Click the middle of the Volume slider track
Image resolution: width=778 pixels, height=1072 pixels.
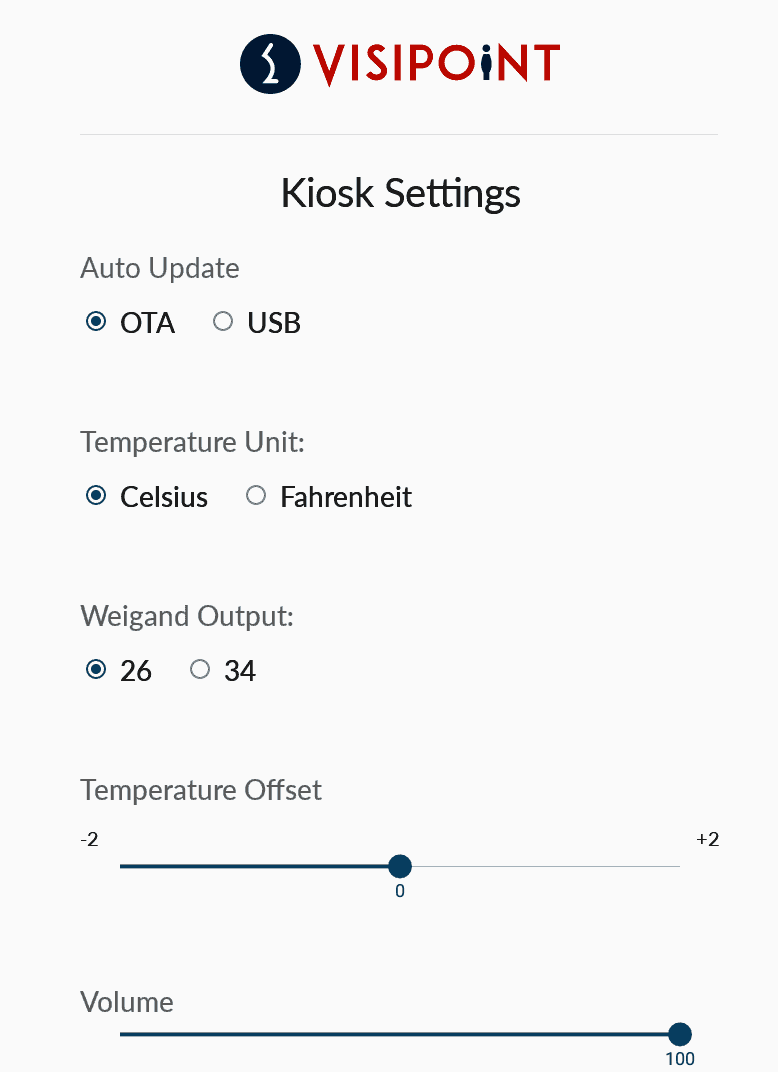400,1034
